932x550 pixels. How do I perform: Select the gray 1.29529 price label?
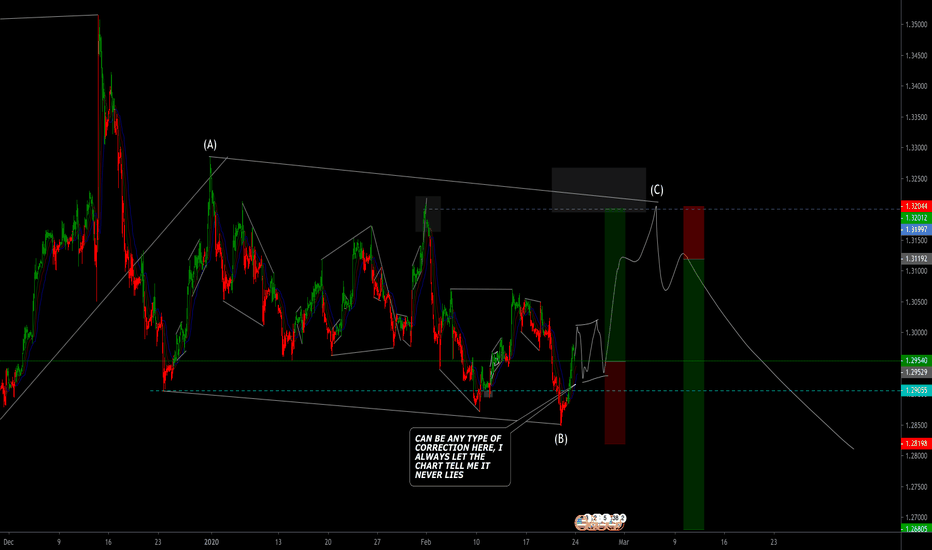(917, 372)
